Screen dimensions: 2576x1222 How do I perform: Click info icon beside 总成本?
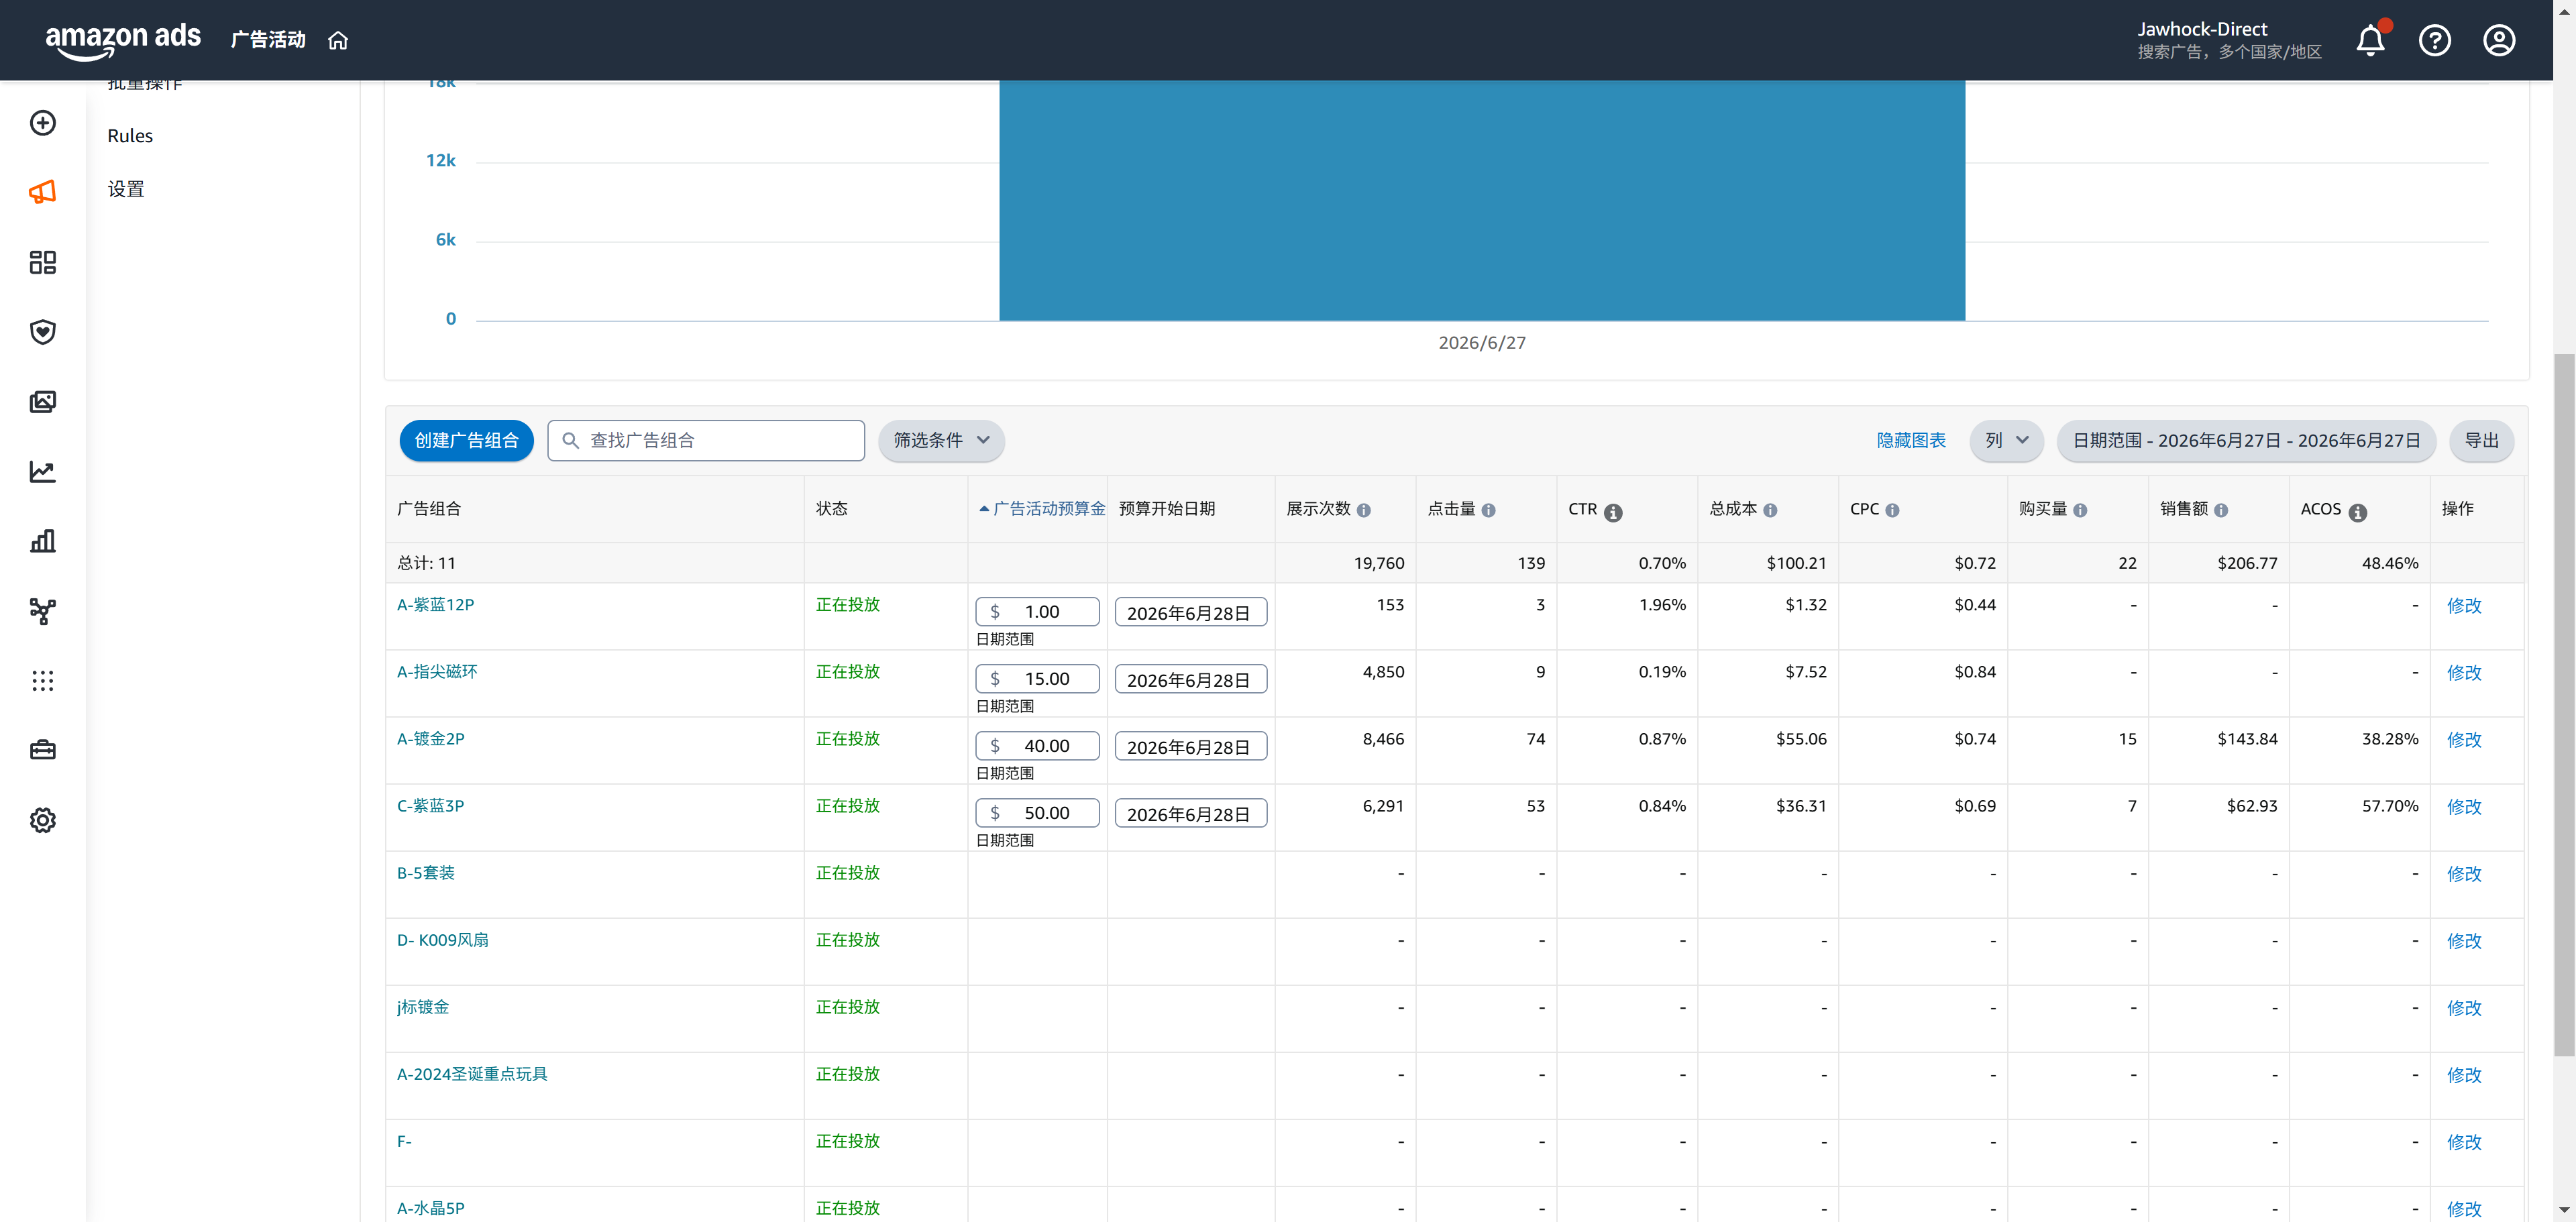point(1770,510)
